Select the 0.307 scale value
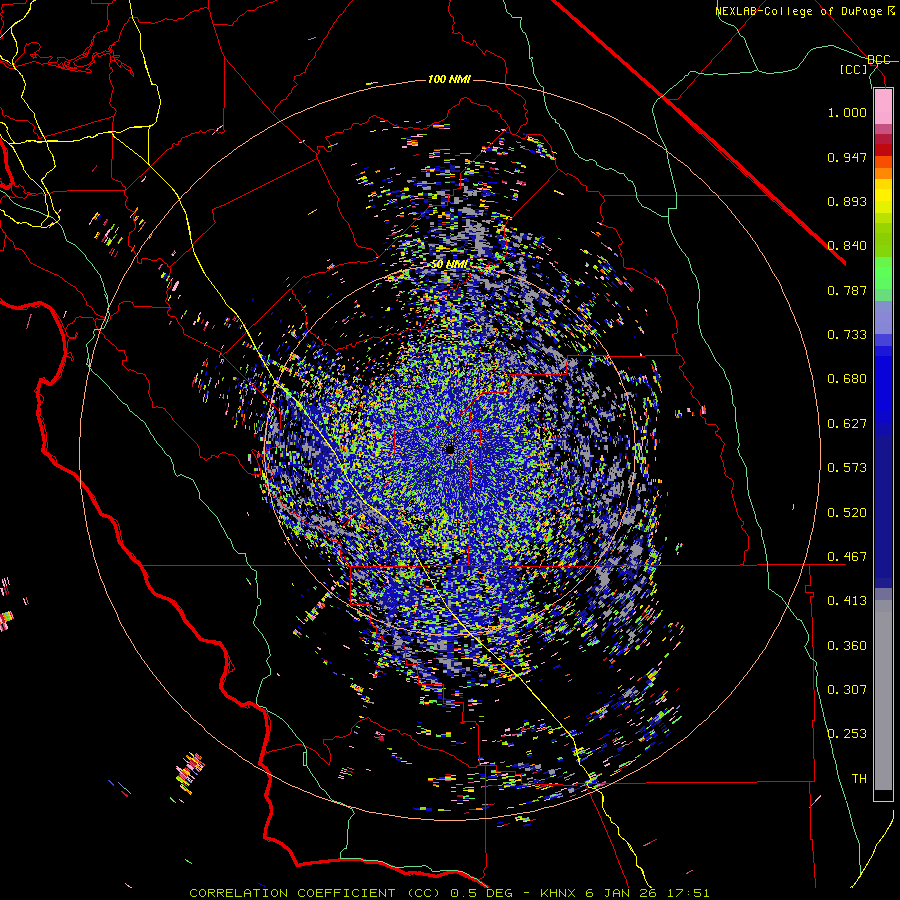Image resolution: width=900 pixels, height=900 pixels. pyautogui.click(x=847, y=690)
